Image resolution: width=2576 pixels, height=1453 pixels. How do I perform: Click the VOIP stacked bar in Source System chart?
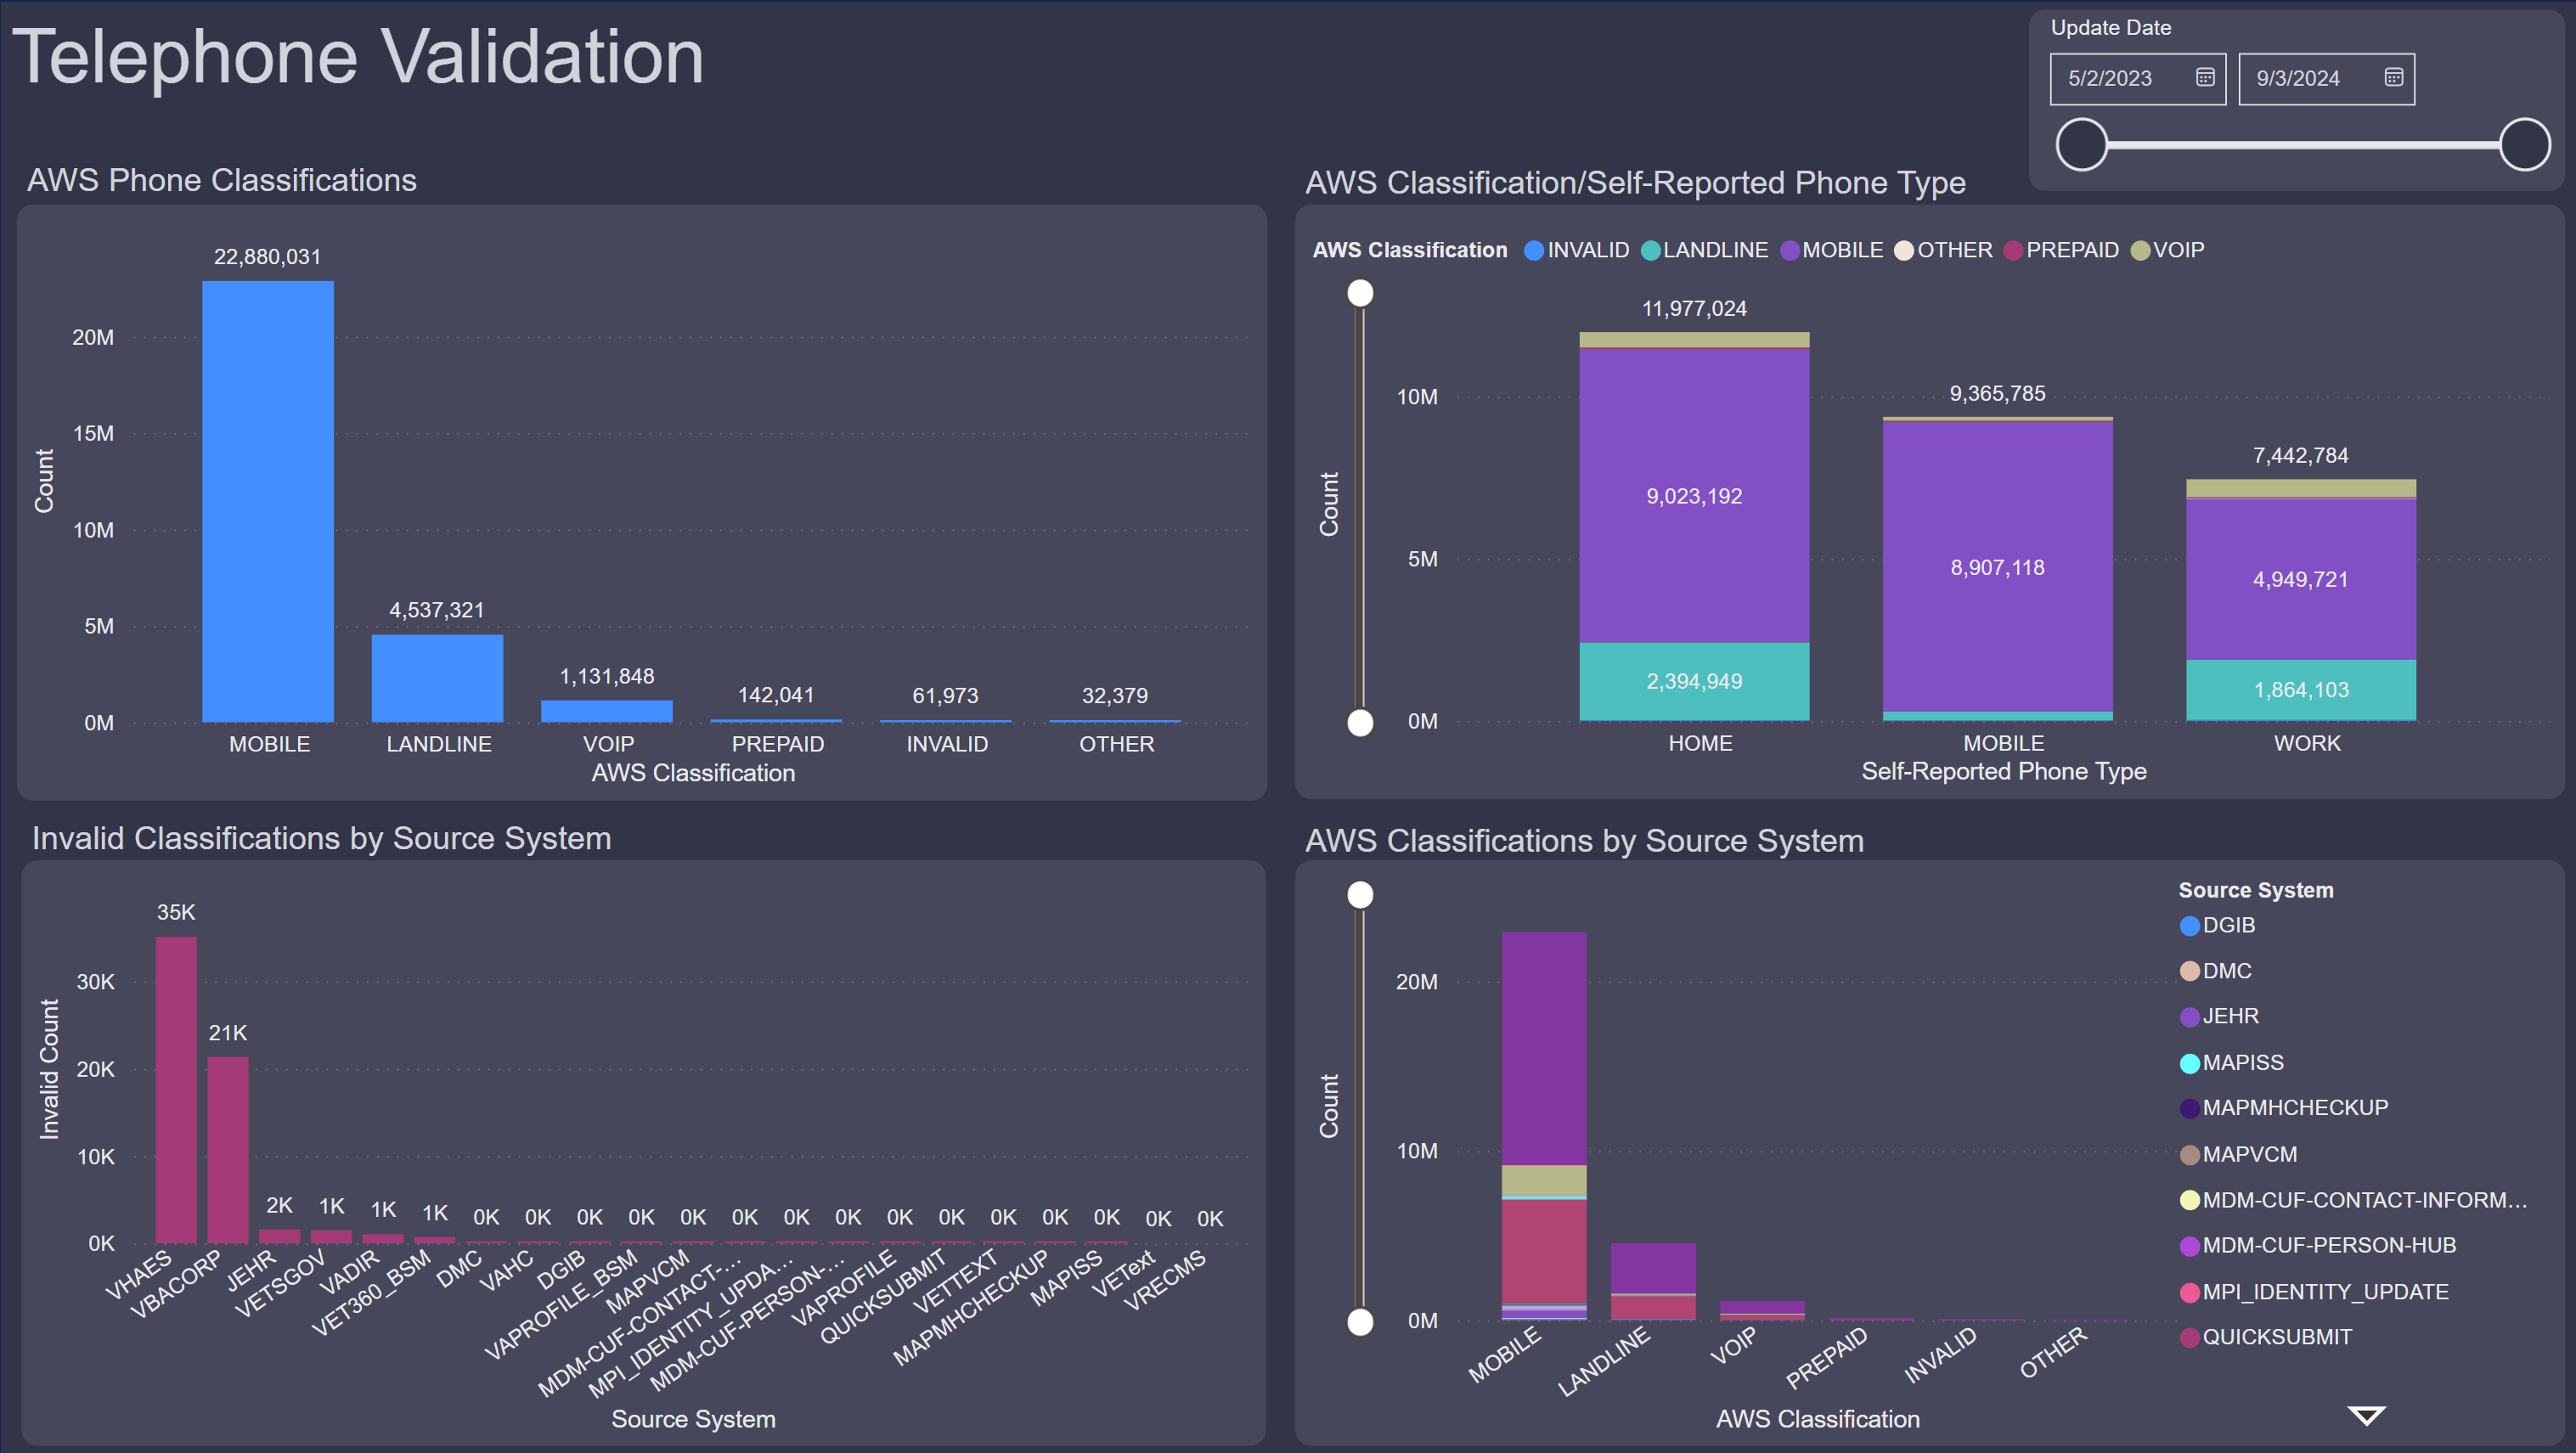click(1762, 1311)
